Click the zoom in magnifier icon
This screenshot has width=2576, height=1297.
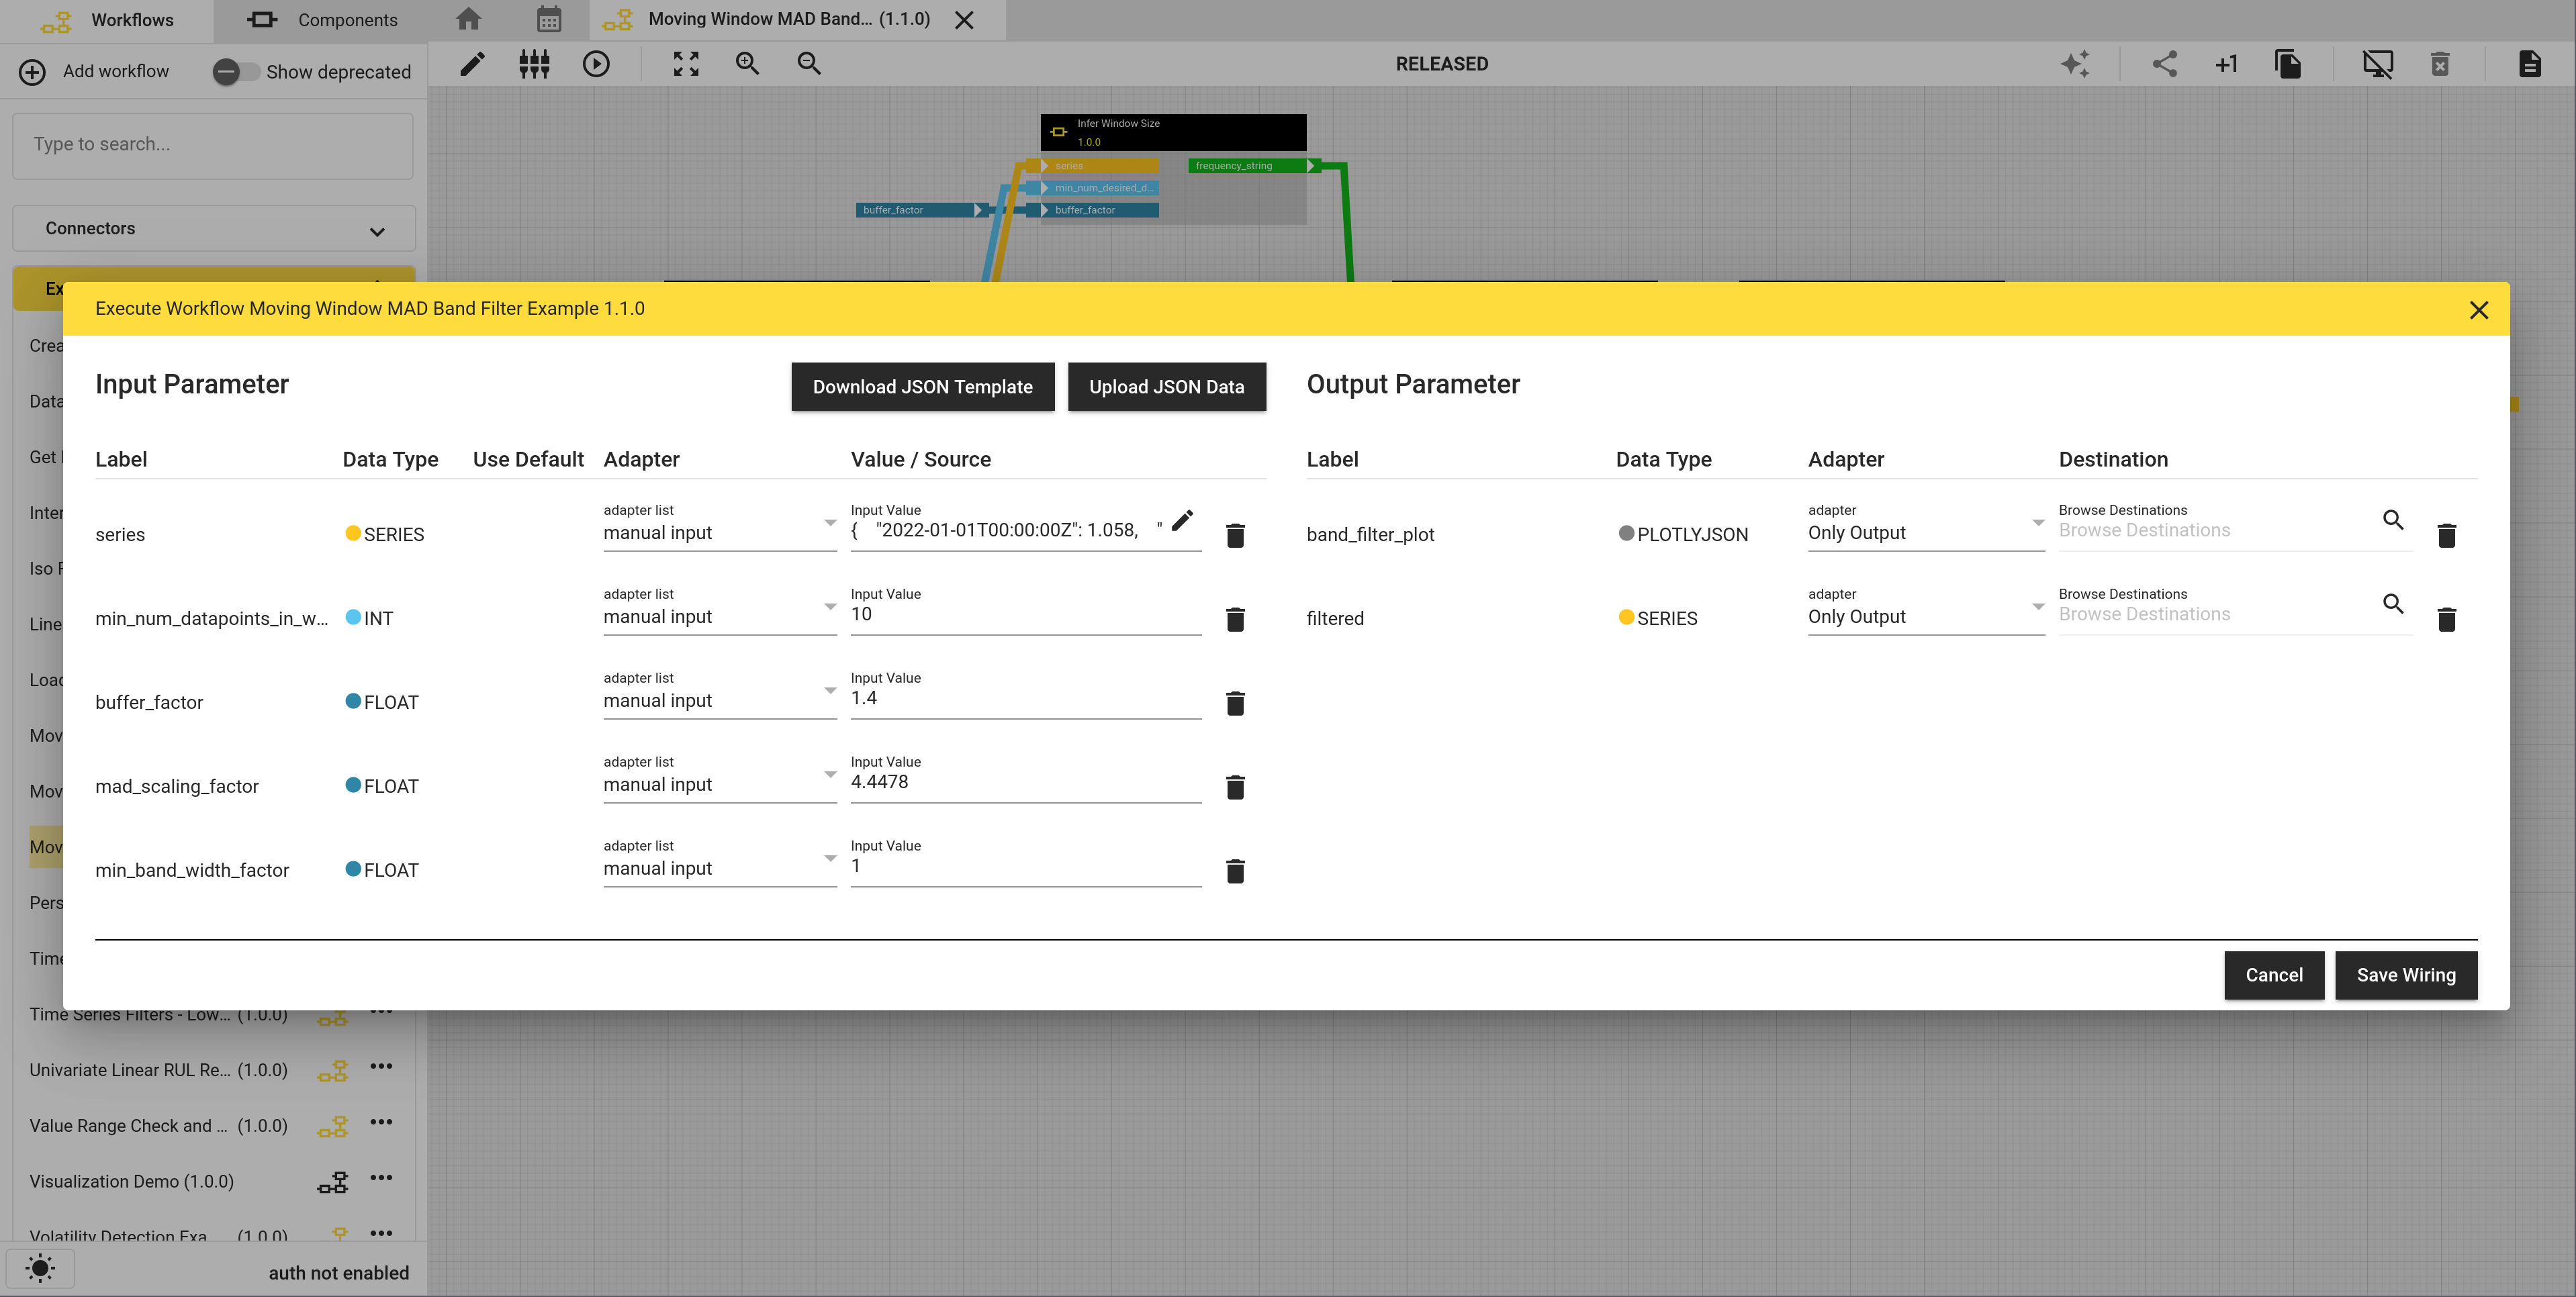[x=747, y=64]
